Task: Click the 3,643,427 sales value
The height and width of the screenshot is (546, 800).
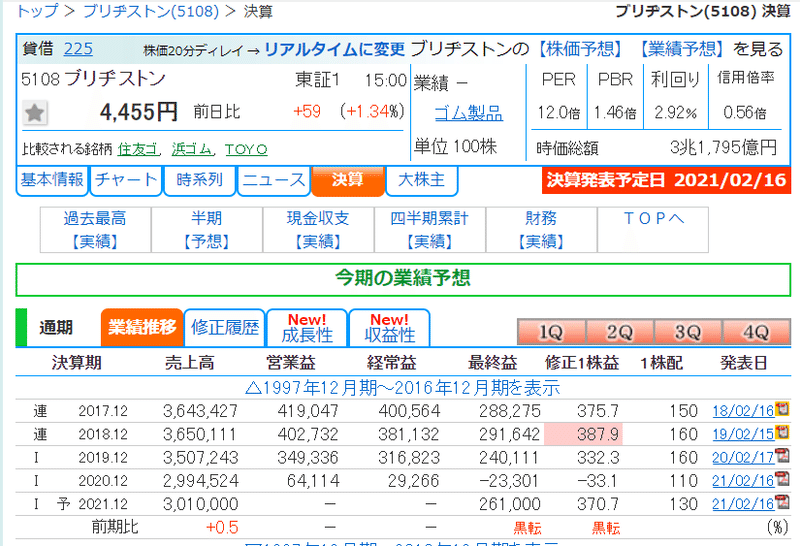Action: click(201, 411)
